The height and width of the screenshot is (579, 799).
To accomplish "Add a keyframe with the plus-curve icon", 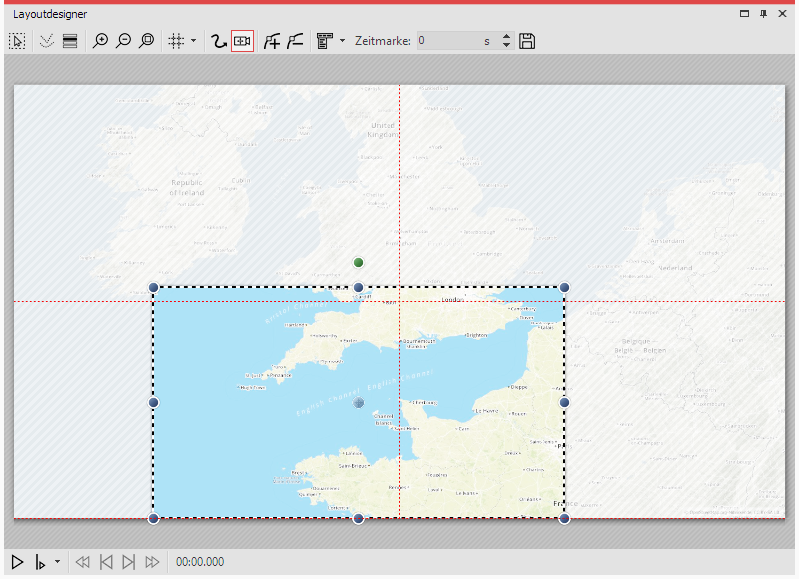I will 271,41.
